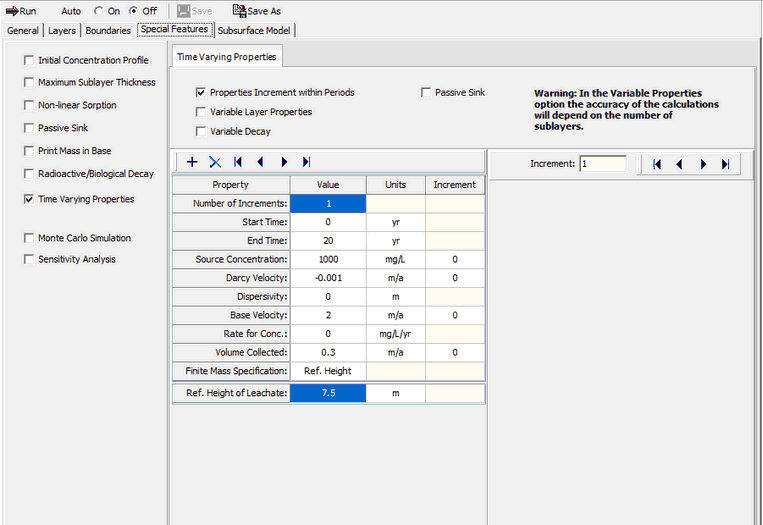Select the Auto On radio button
The width and height of the screenshot is (763, 525).
tap(98, 11)
